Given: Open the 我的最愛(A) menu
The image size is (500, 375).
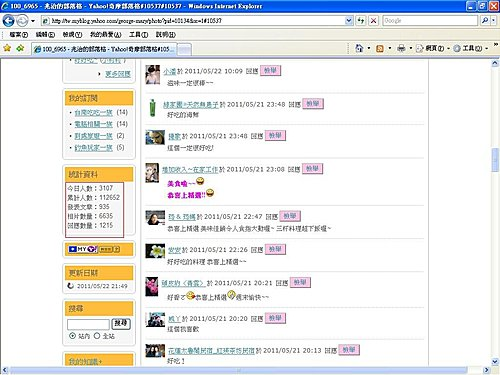Looking at the screenshot, I should pos(106,34).
